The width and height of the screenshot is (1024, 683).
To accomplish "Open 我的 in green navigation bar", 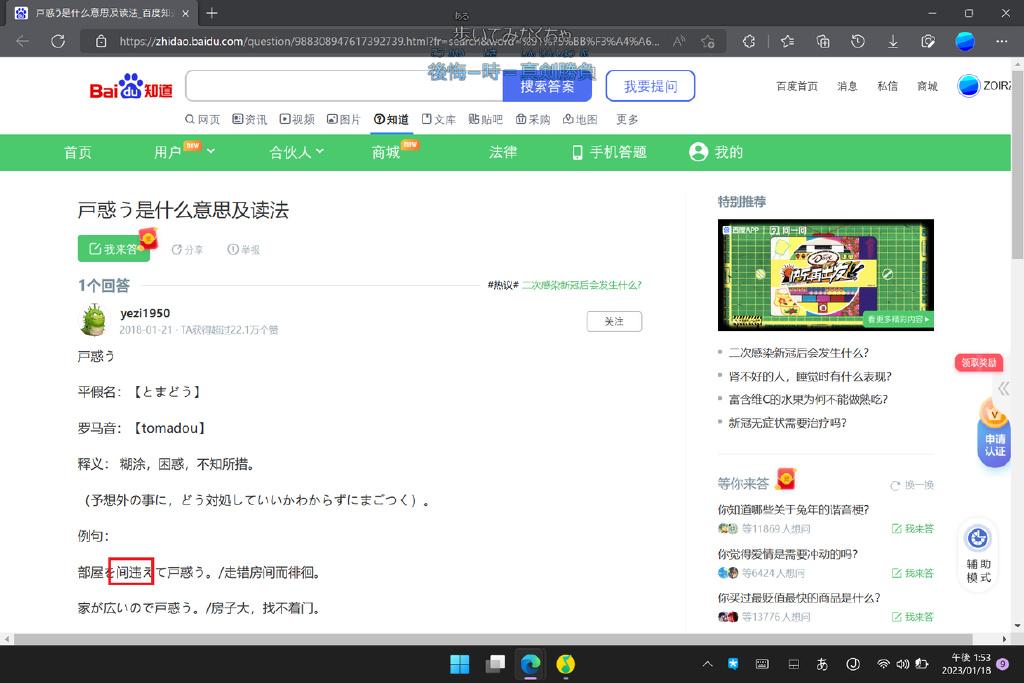I will [716, 152].
